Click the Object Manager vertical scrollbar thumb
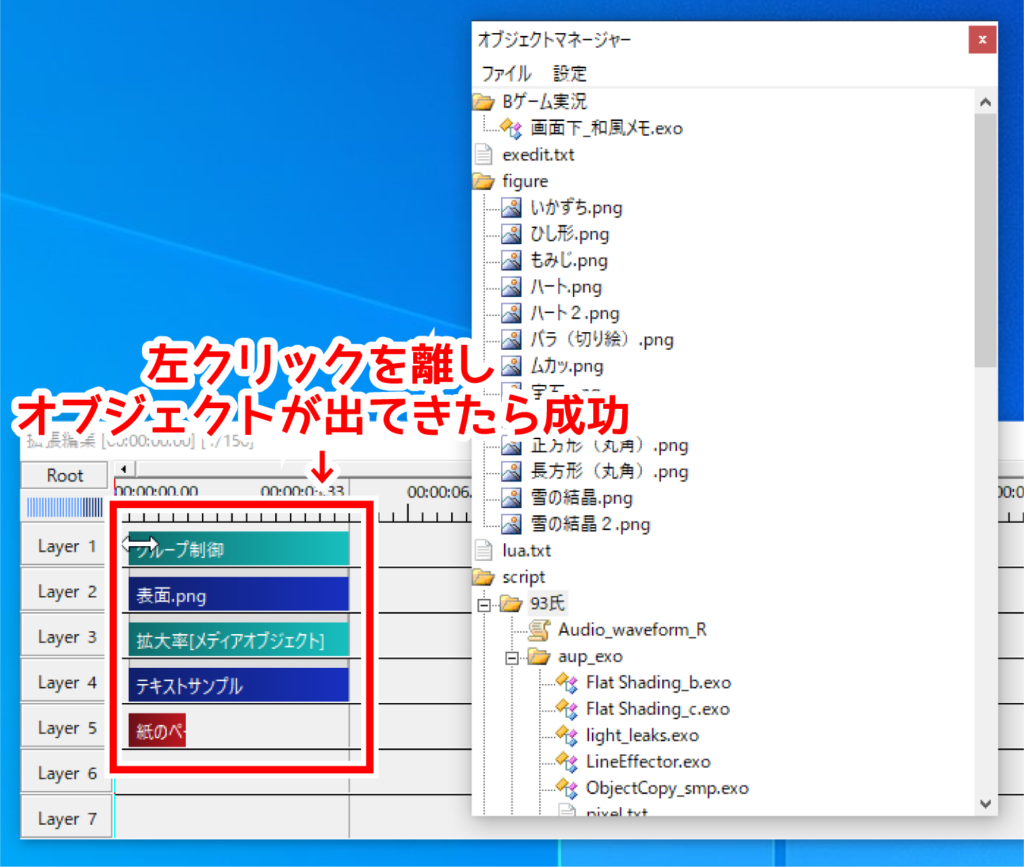 click(985, 240)
